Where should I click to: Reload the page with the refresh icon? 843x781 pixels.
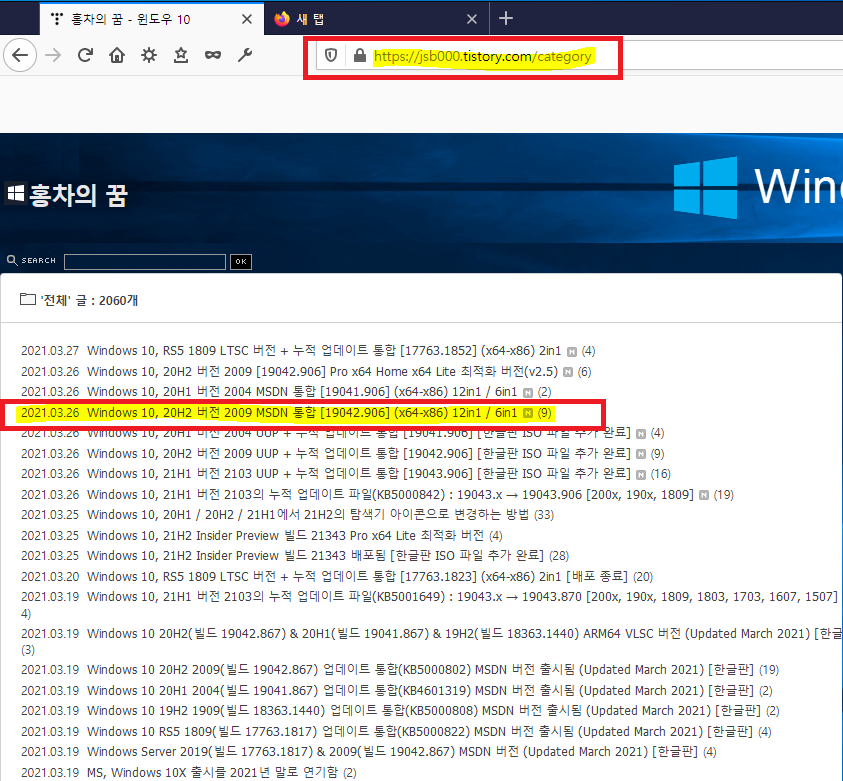point(85,55)
